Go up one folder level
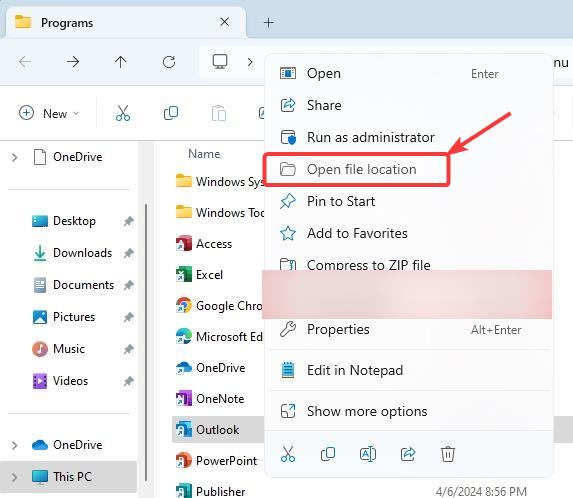This screenshot has width=573, height=498. click(x=121, y=62)
